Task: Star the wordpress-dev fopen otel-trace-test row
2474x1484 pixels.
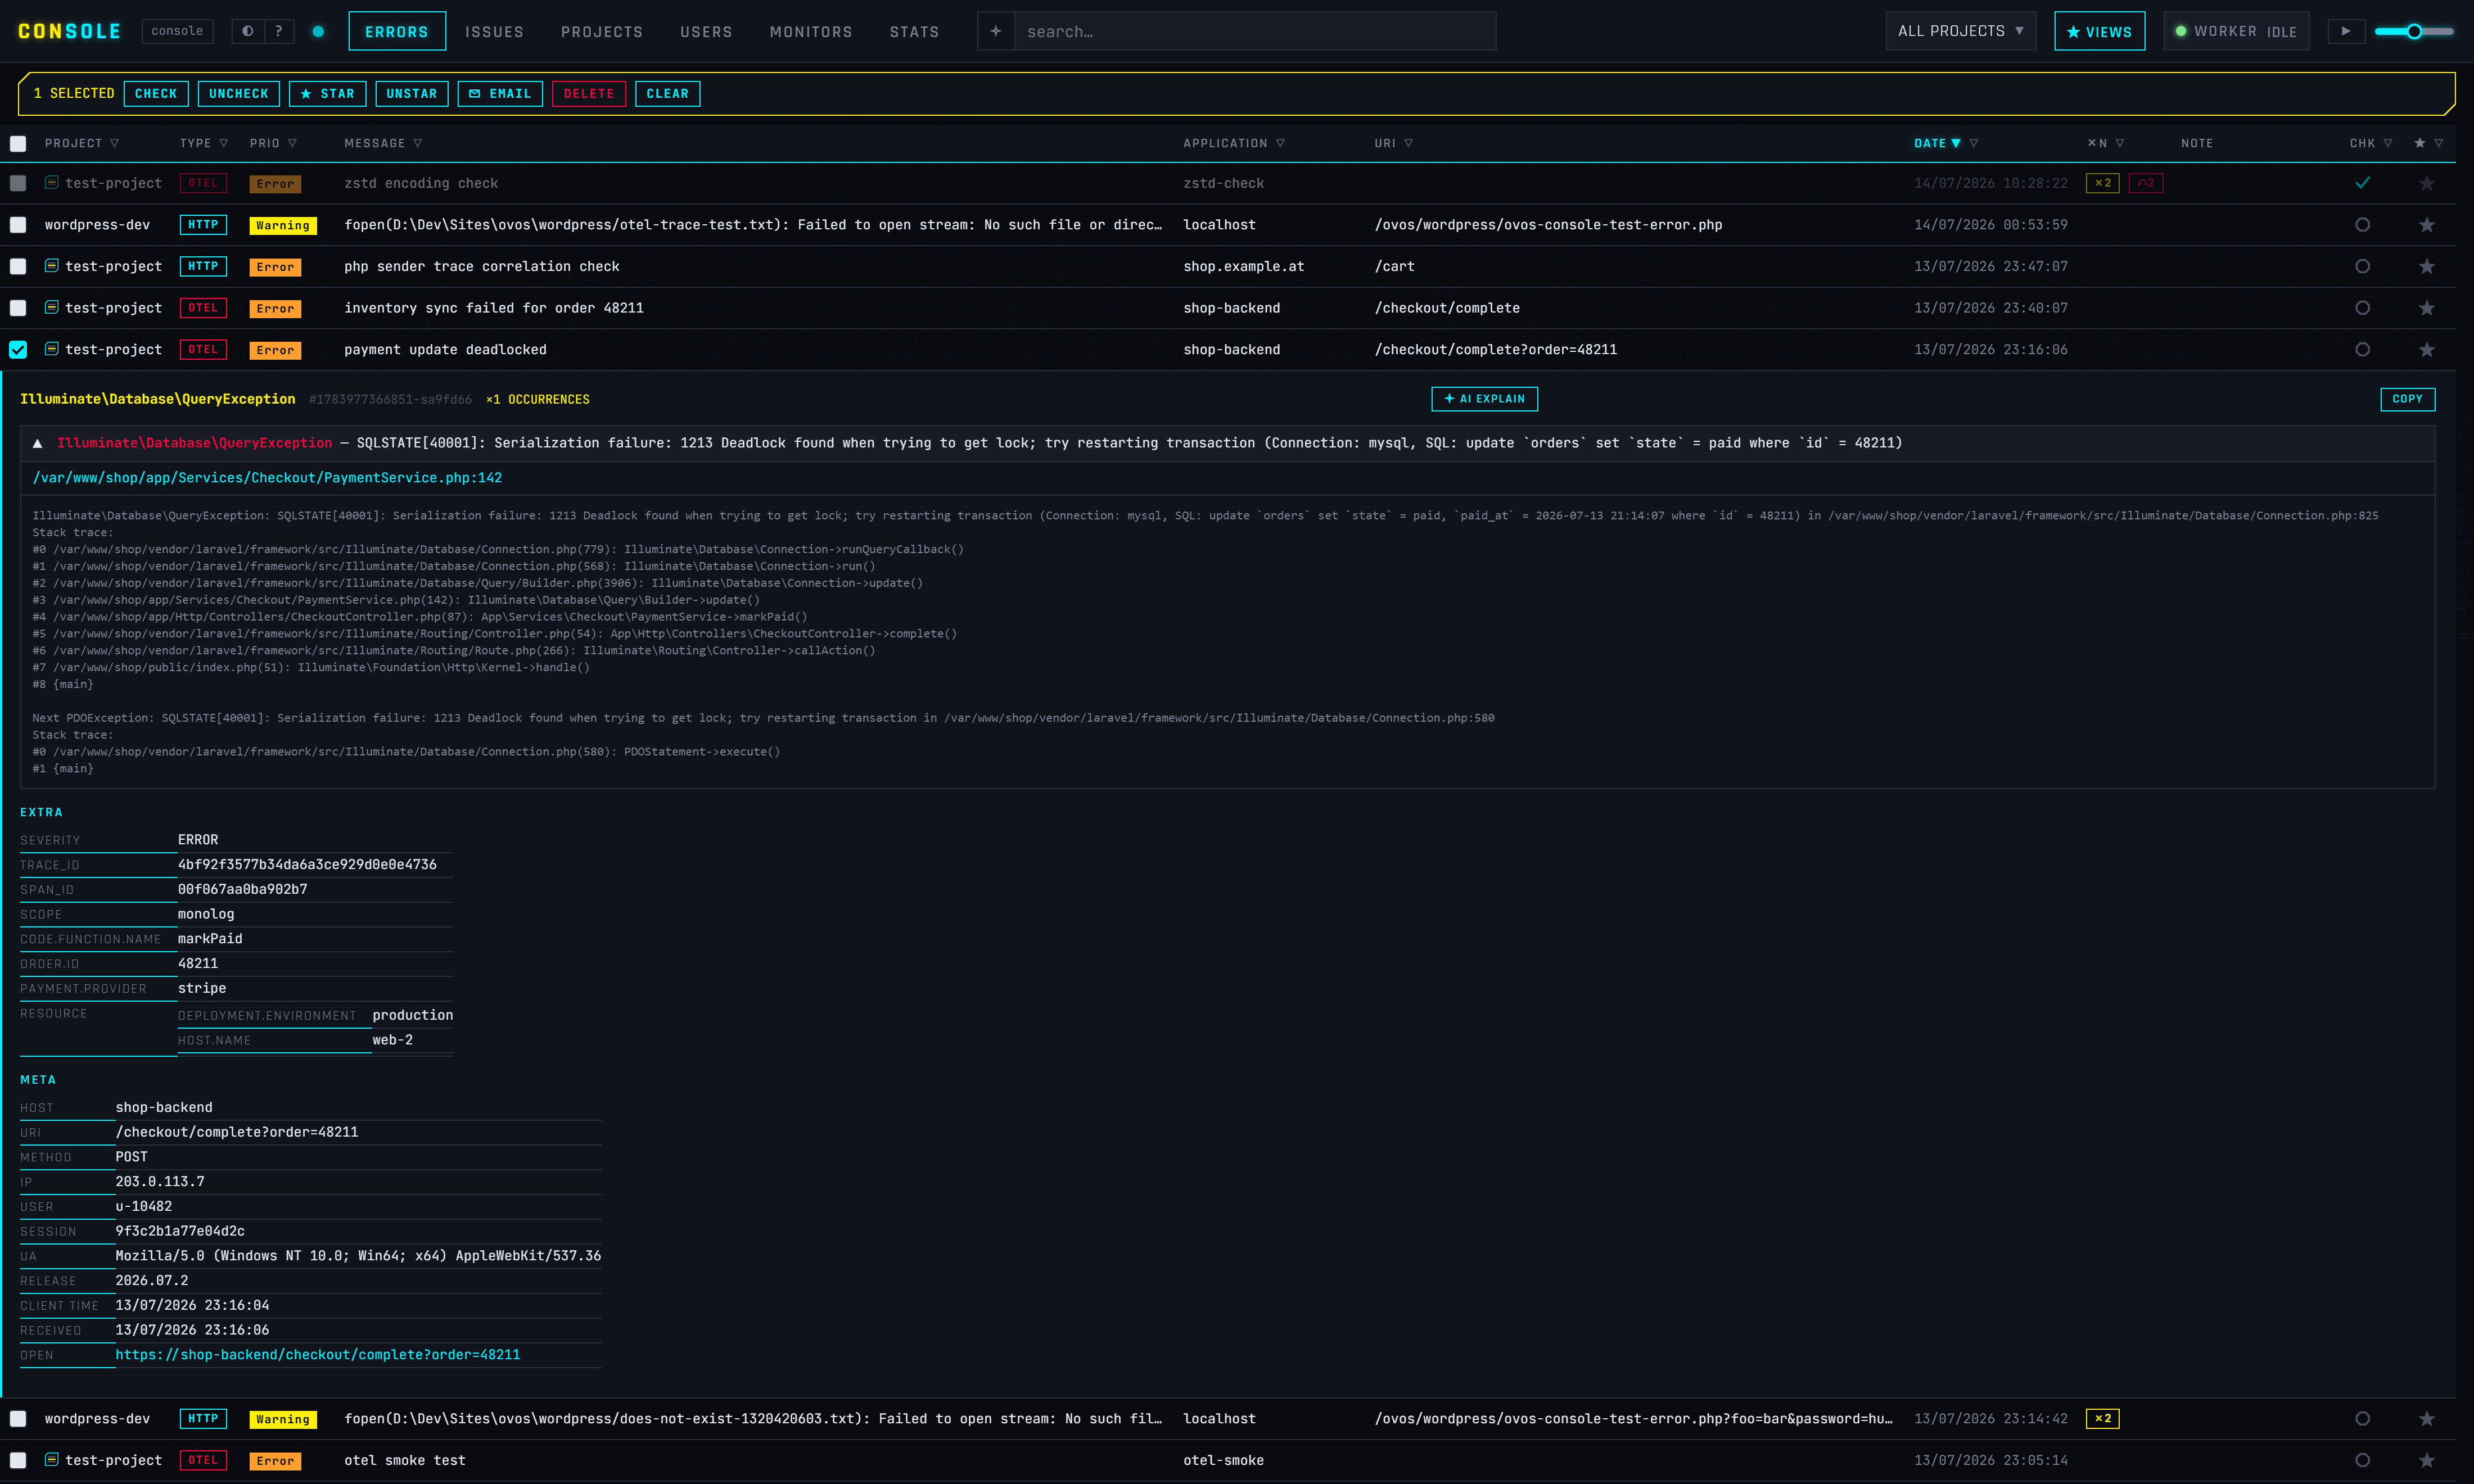Action: tap(2426, 225)
